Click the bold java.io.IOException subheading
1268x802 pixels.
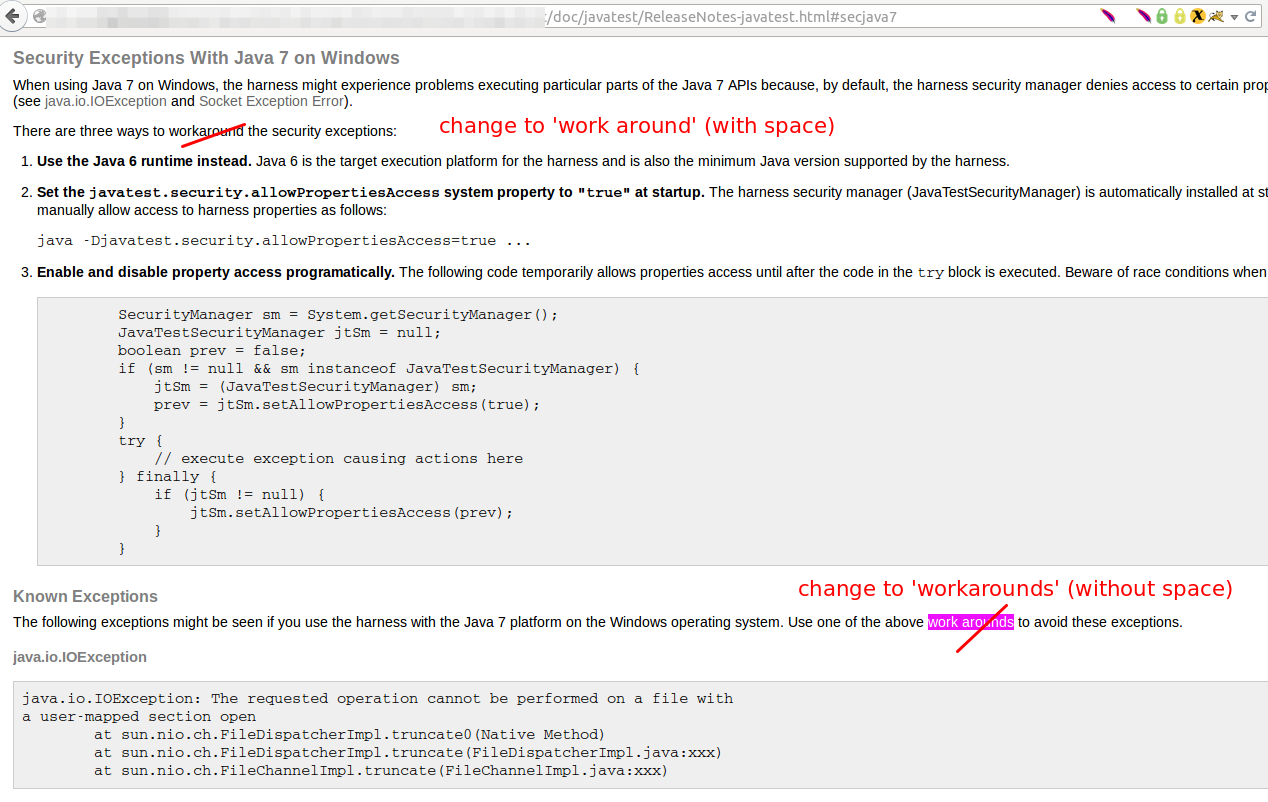(x=80, y=657)
